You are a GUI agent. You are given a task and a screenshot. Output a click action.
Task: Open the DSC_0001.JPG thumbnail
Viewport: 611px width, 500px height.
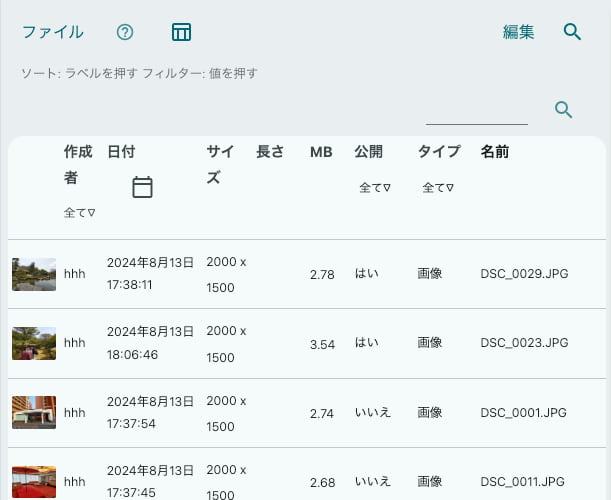tap(34, 412)
